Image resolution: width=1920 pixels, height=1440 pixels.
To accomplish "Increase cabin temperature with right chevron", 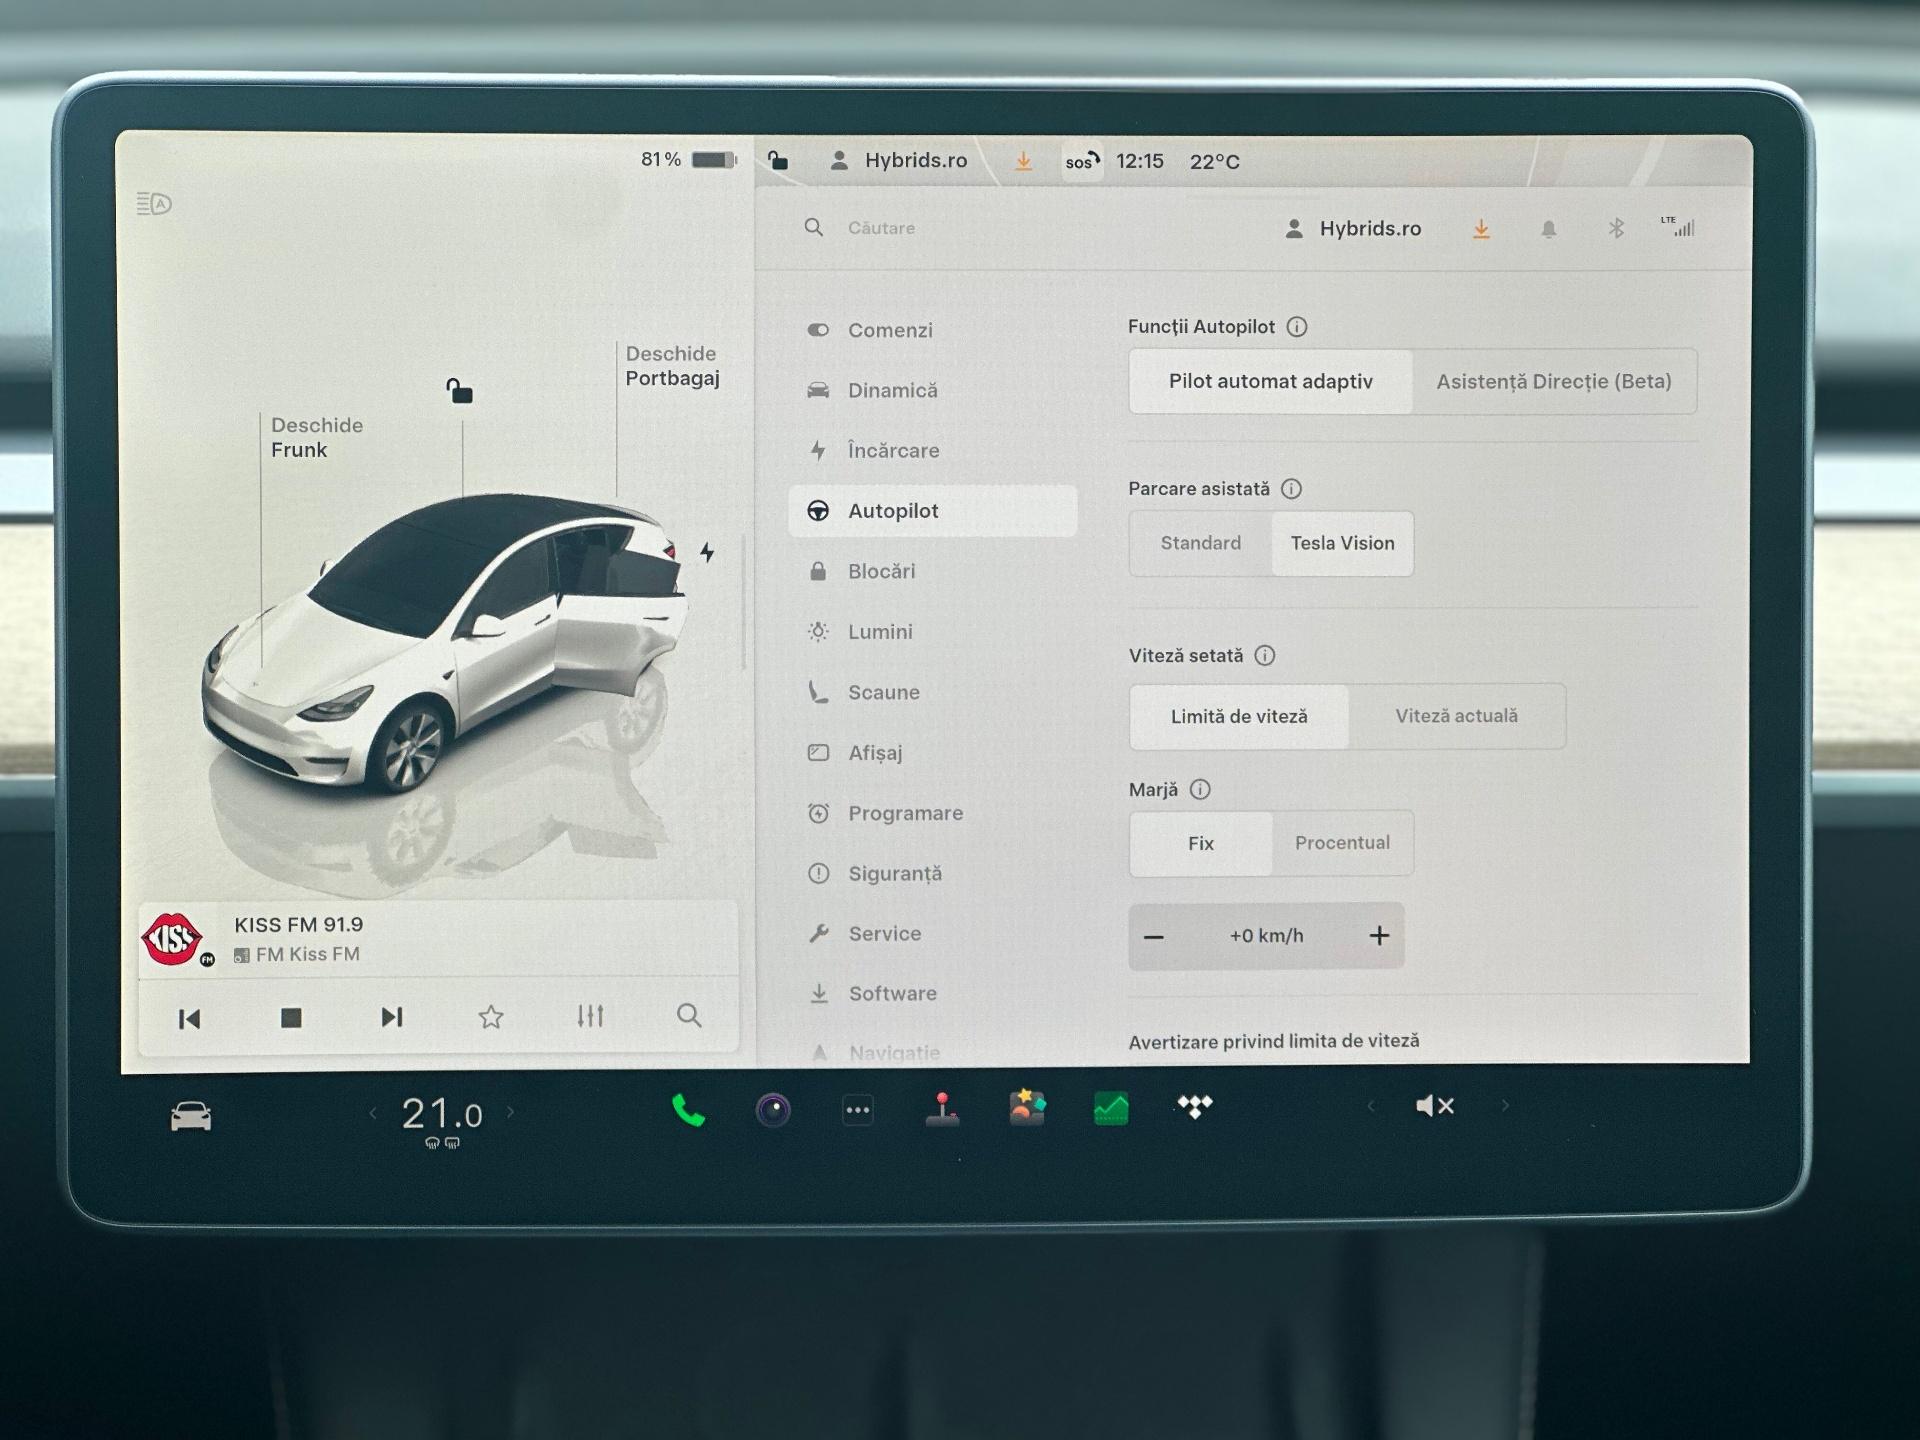I will [511, 1112].
